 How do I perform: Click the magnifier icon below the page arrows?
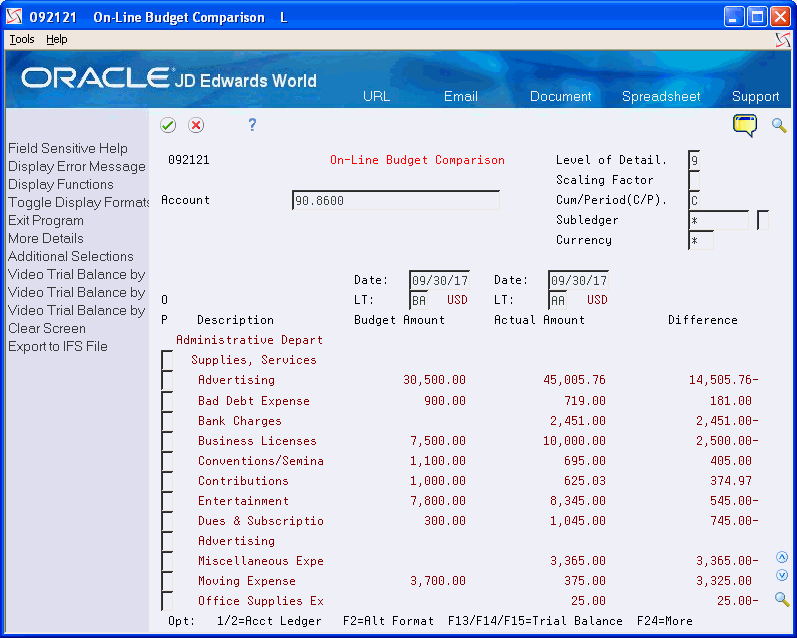[x=782, y=599]
